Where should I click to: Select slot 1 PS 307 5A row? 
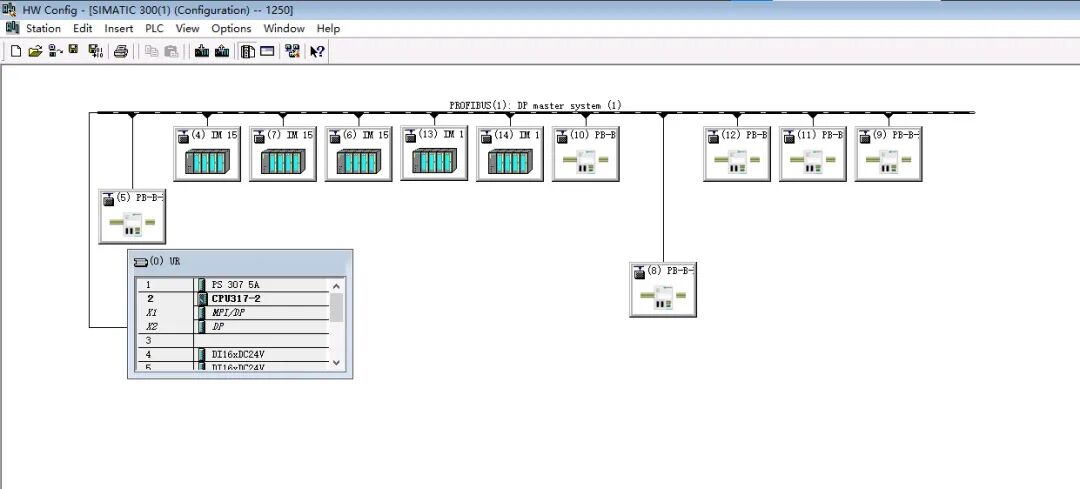[x=233, y=284]
